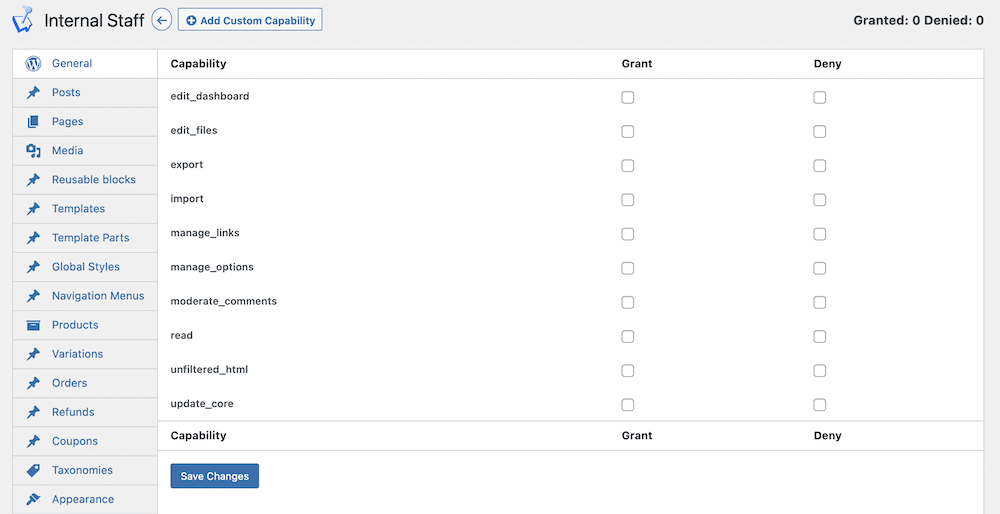Switch to the Navigation Menus tab

click(x=85, y=296)
